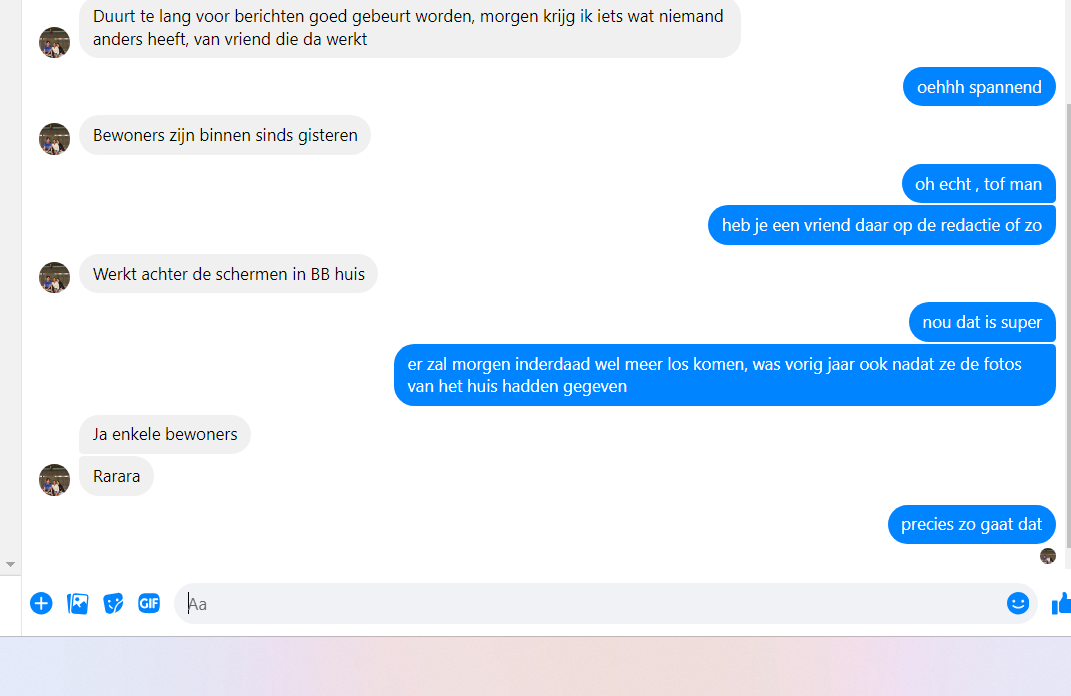The height and width of the screenshot is (696, 1071).
Task: Open the GIF picker
Action: [x=149, y=603]
